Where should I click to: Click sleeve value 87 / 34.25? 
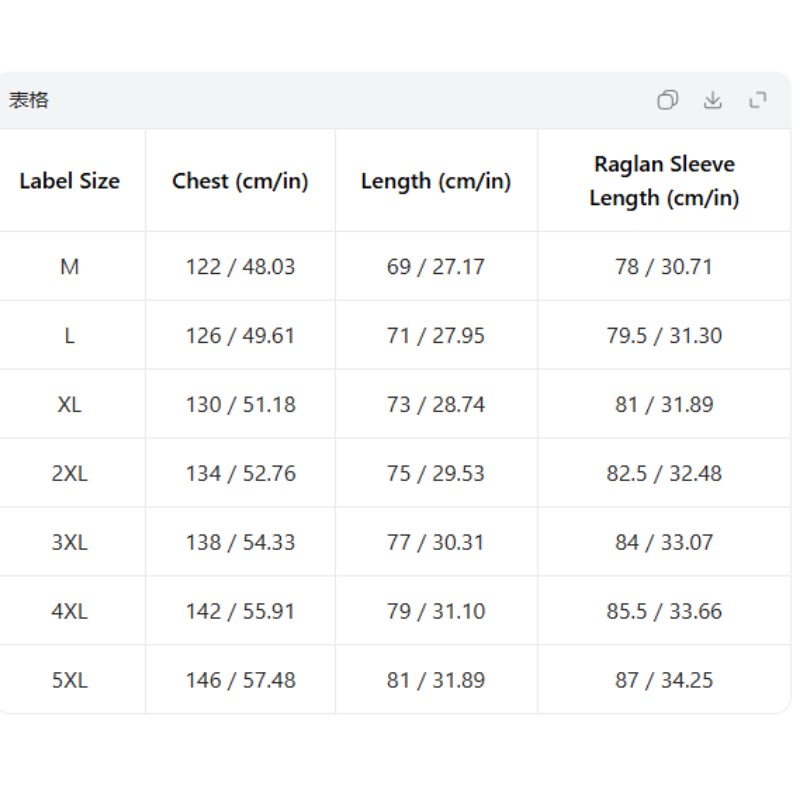tap(664, 680)
